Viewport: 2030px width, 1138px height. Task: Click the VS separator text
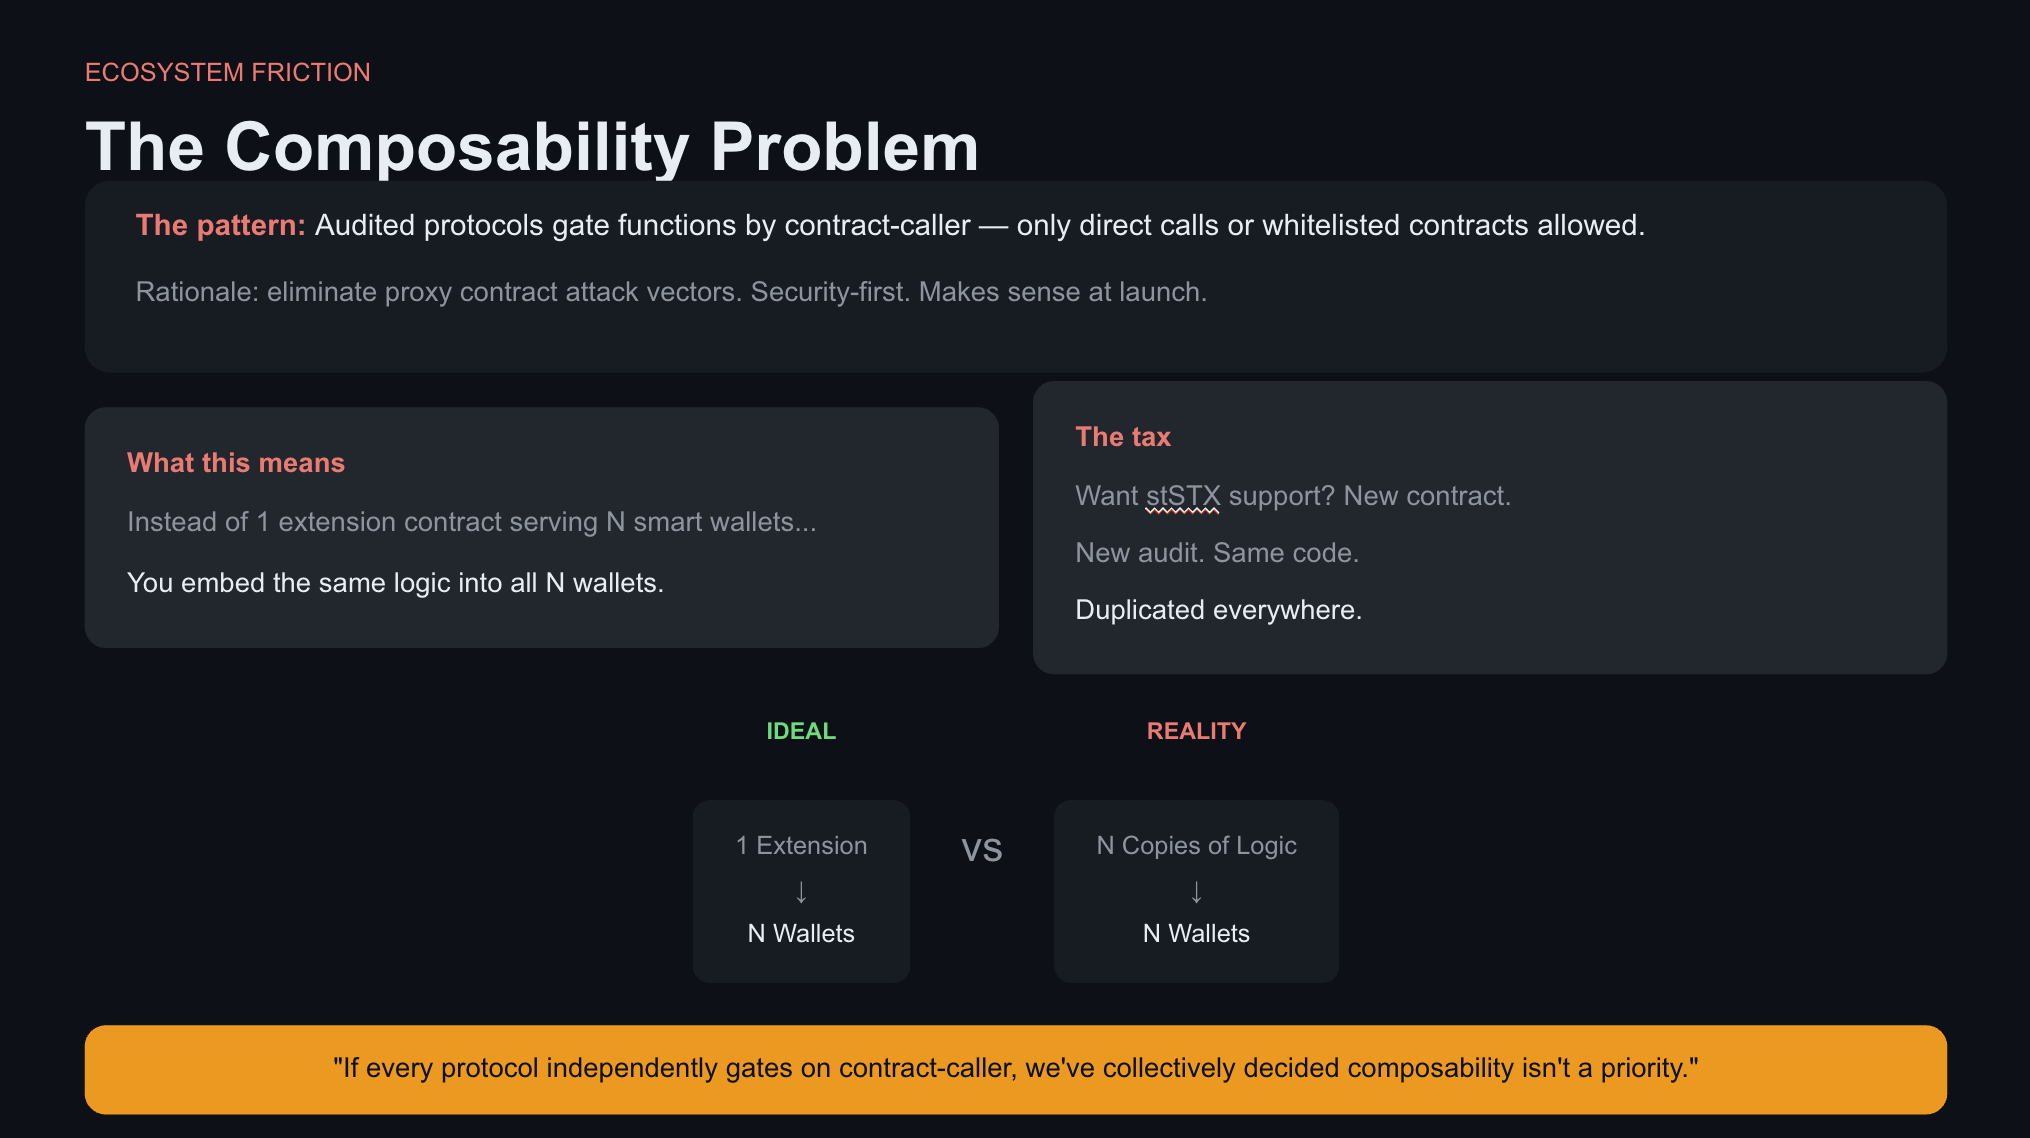(981, 850)
